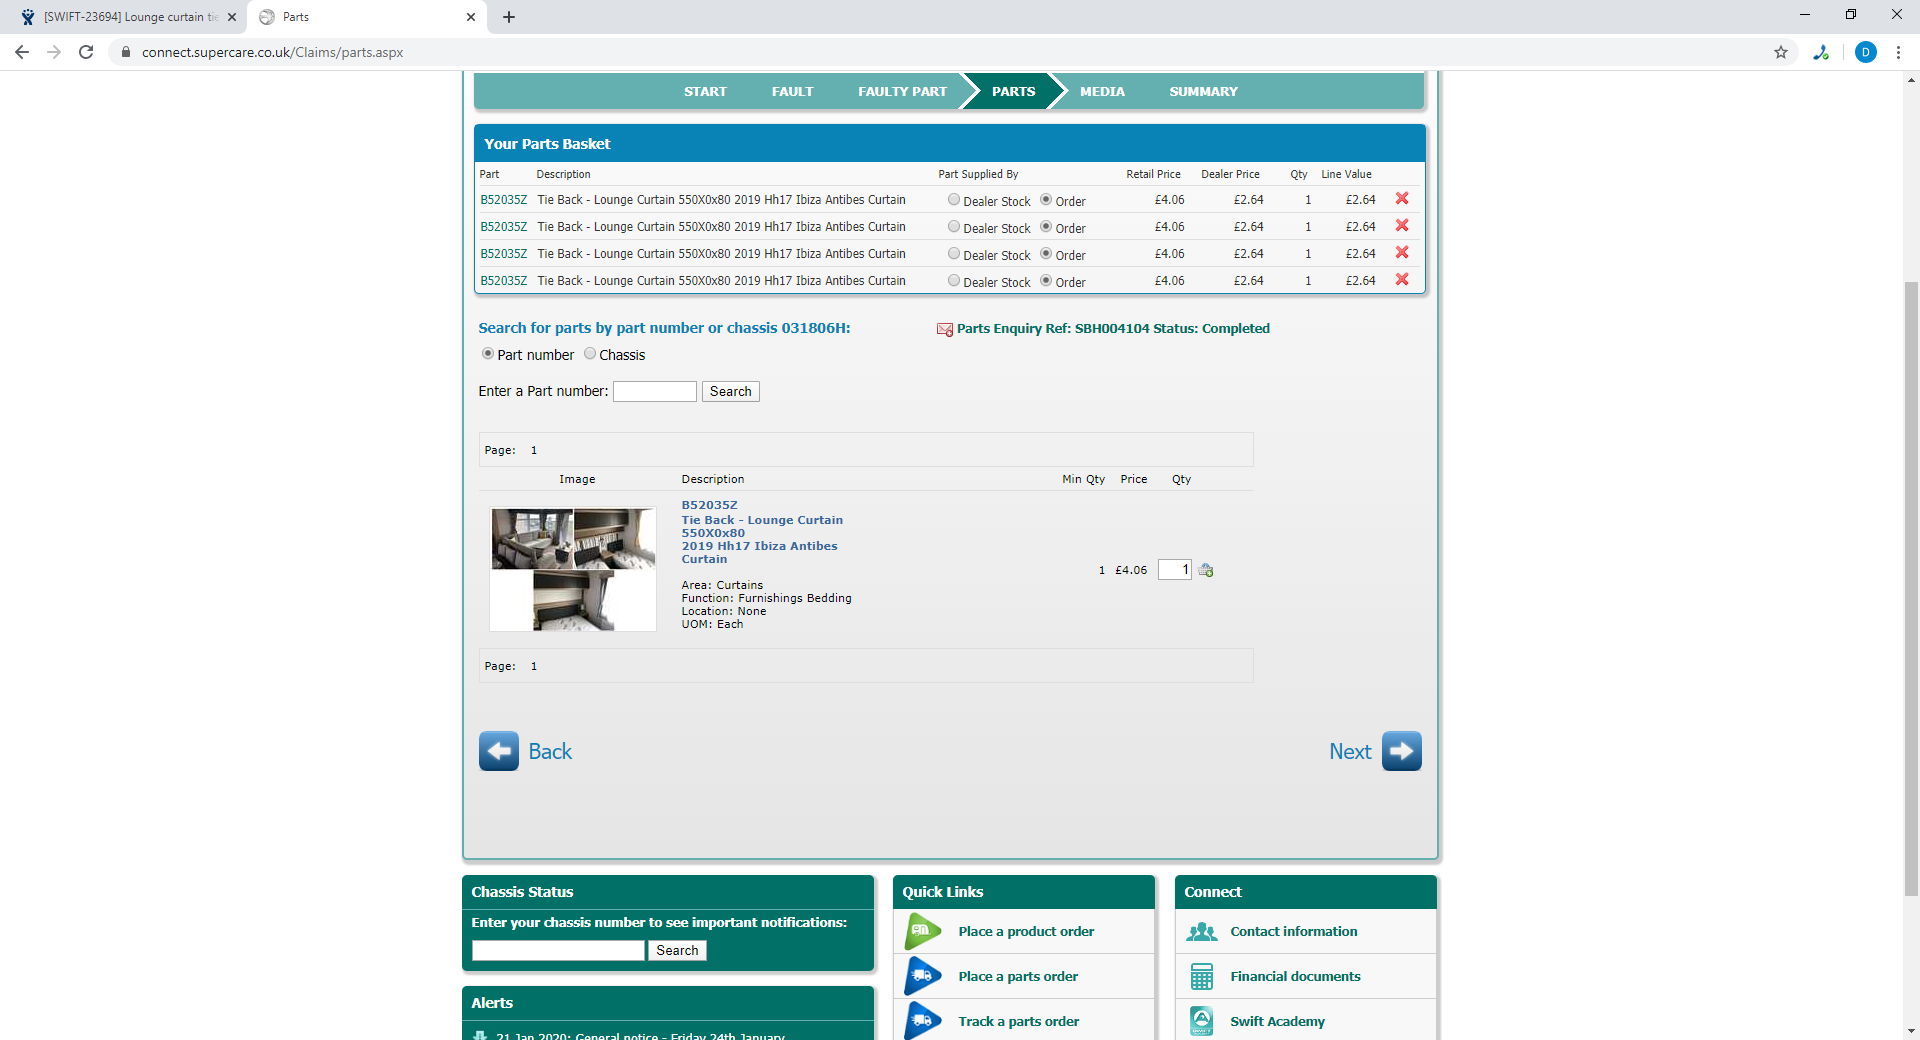Open Chrome three-dot menu
This screenshot has height=1040, width=1920.
[1898, 52]
